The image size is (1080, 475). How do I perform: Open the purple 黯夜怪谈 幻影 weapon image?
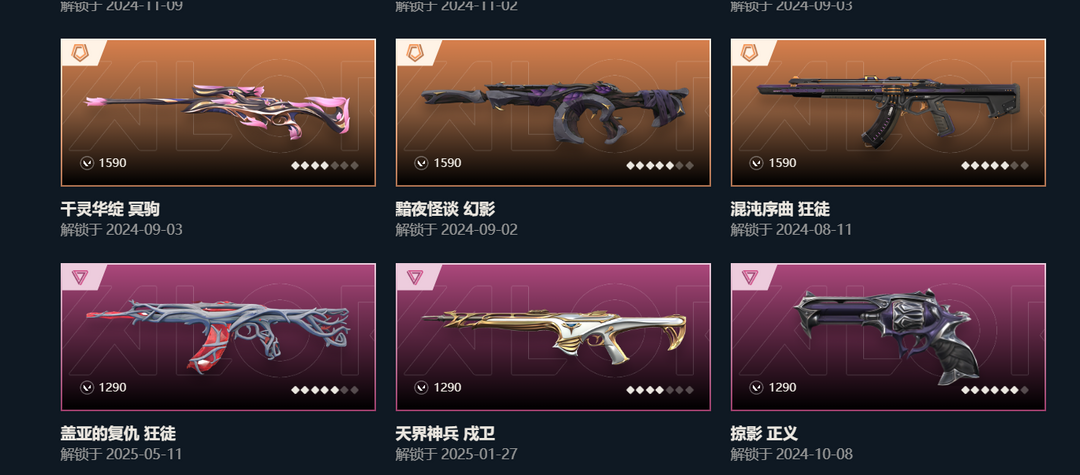[554, 112]
